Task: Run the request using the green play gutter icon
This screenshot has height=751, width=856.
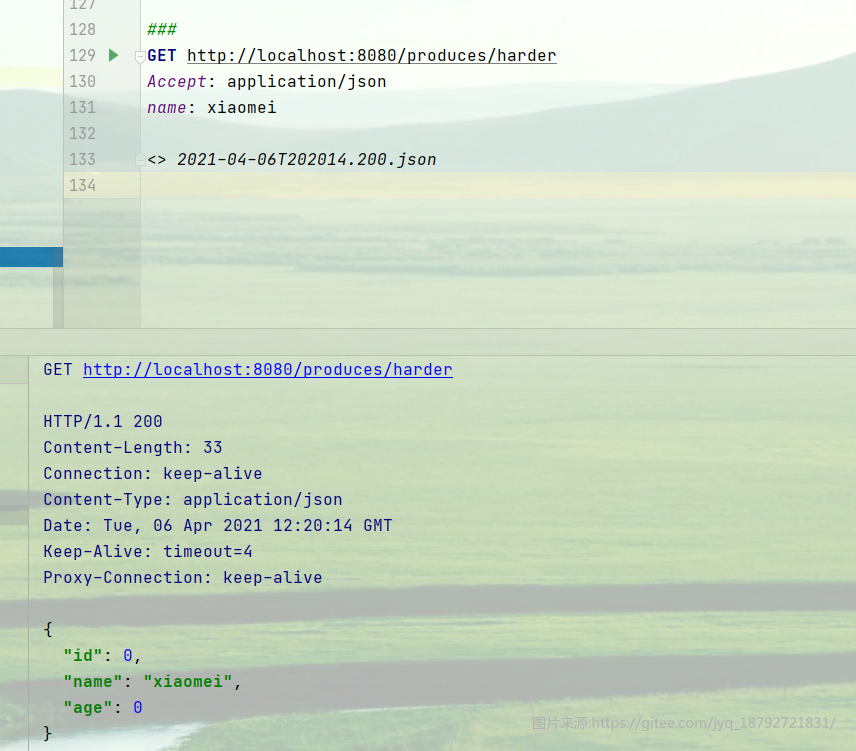Action: (113, 55)
